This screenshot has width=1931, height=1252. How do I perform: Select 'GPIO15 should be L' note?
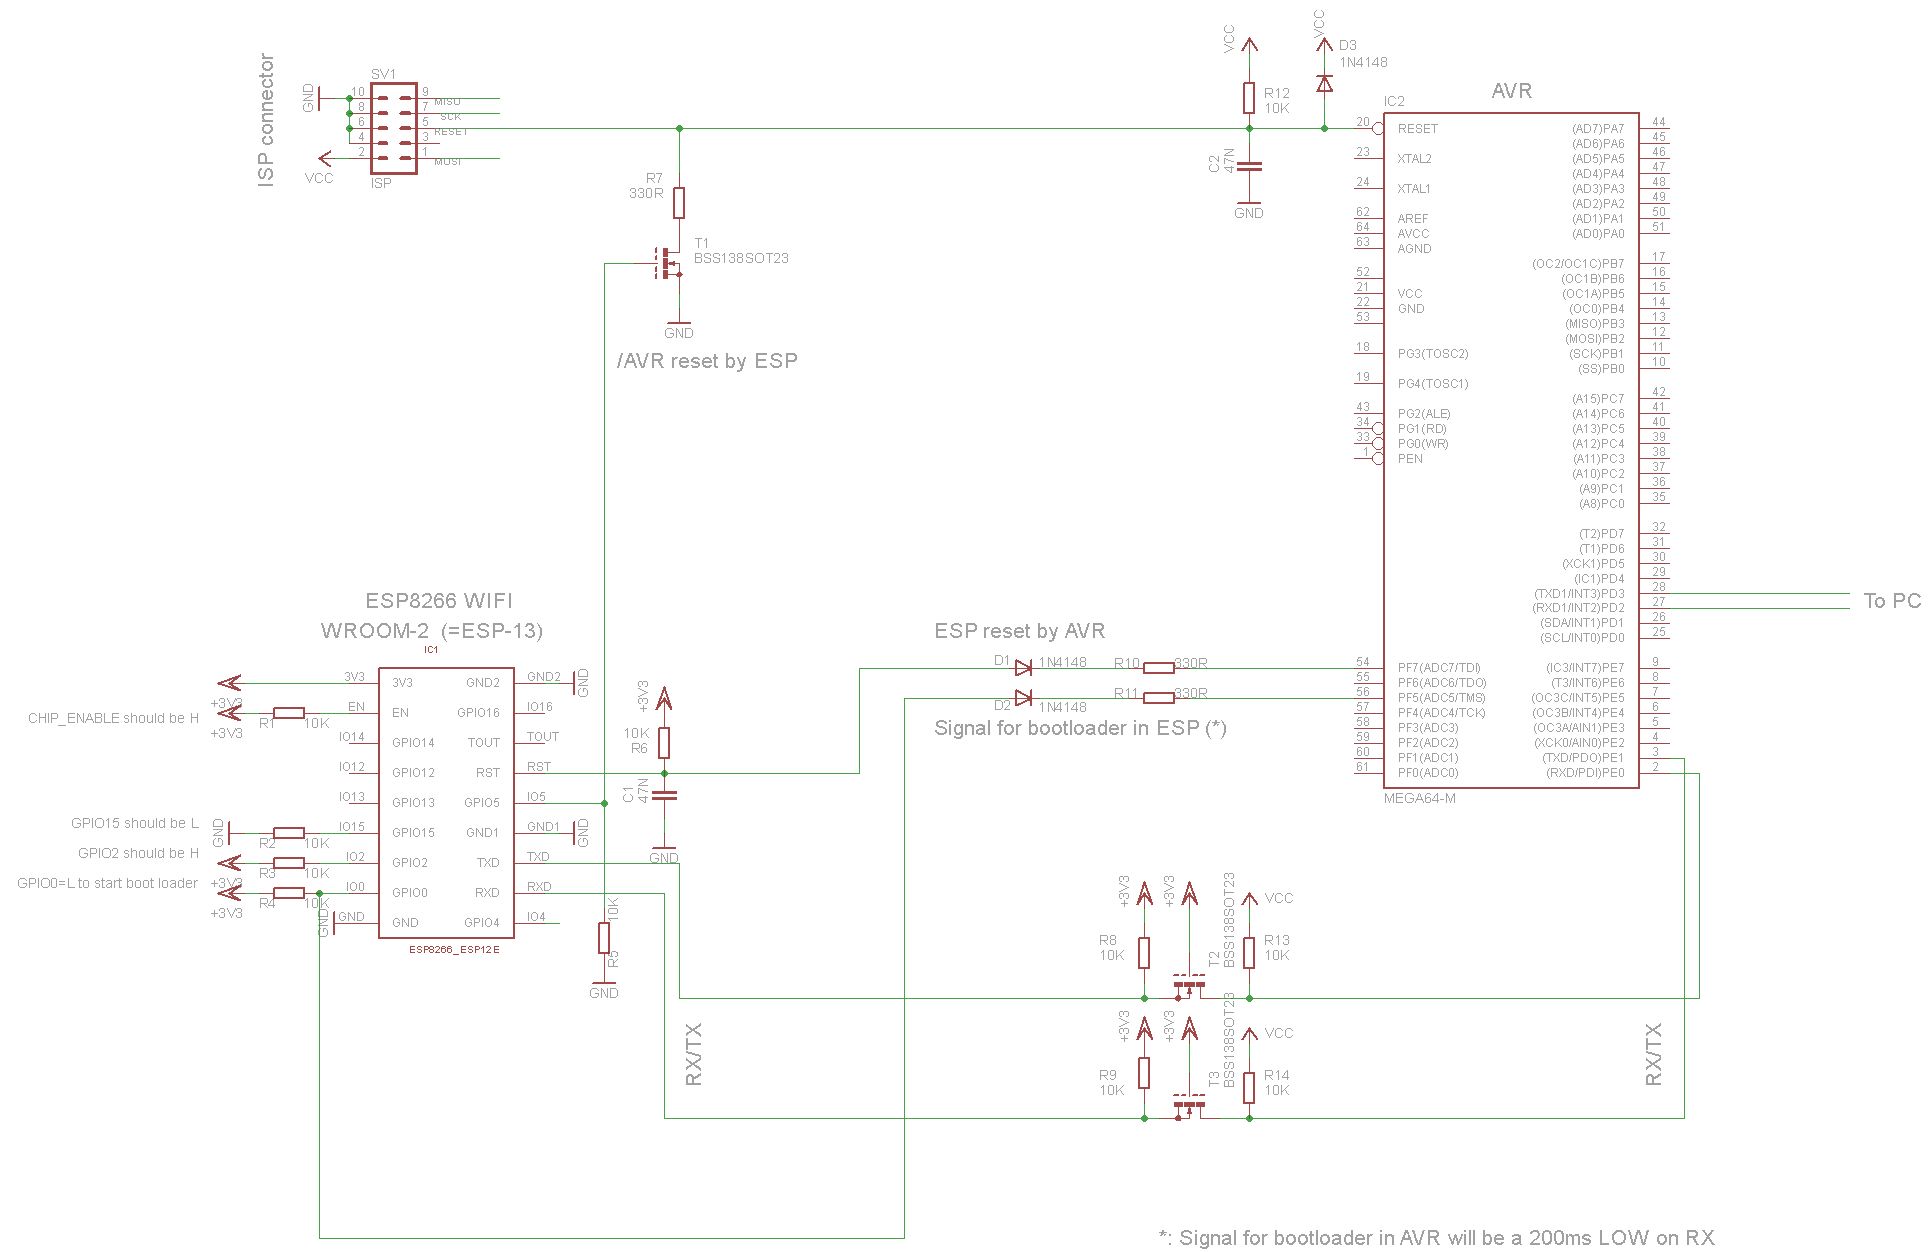coord(135,823)
